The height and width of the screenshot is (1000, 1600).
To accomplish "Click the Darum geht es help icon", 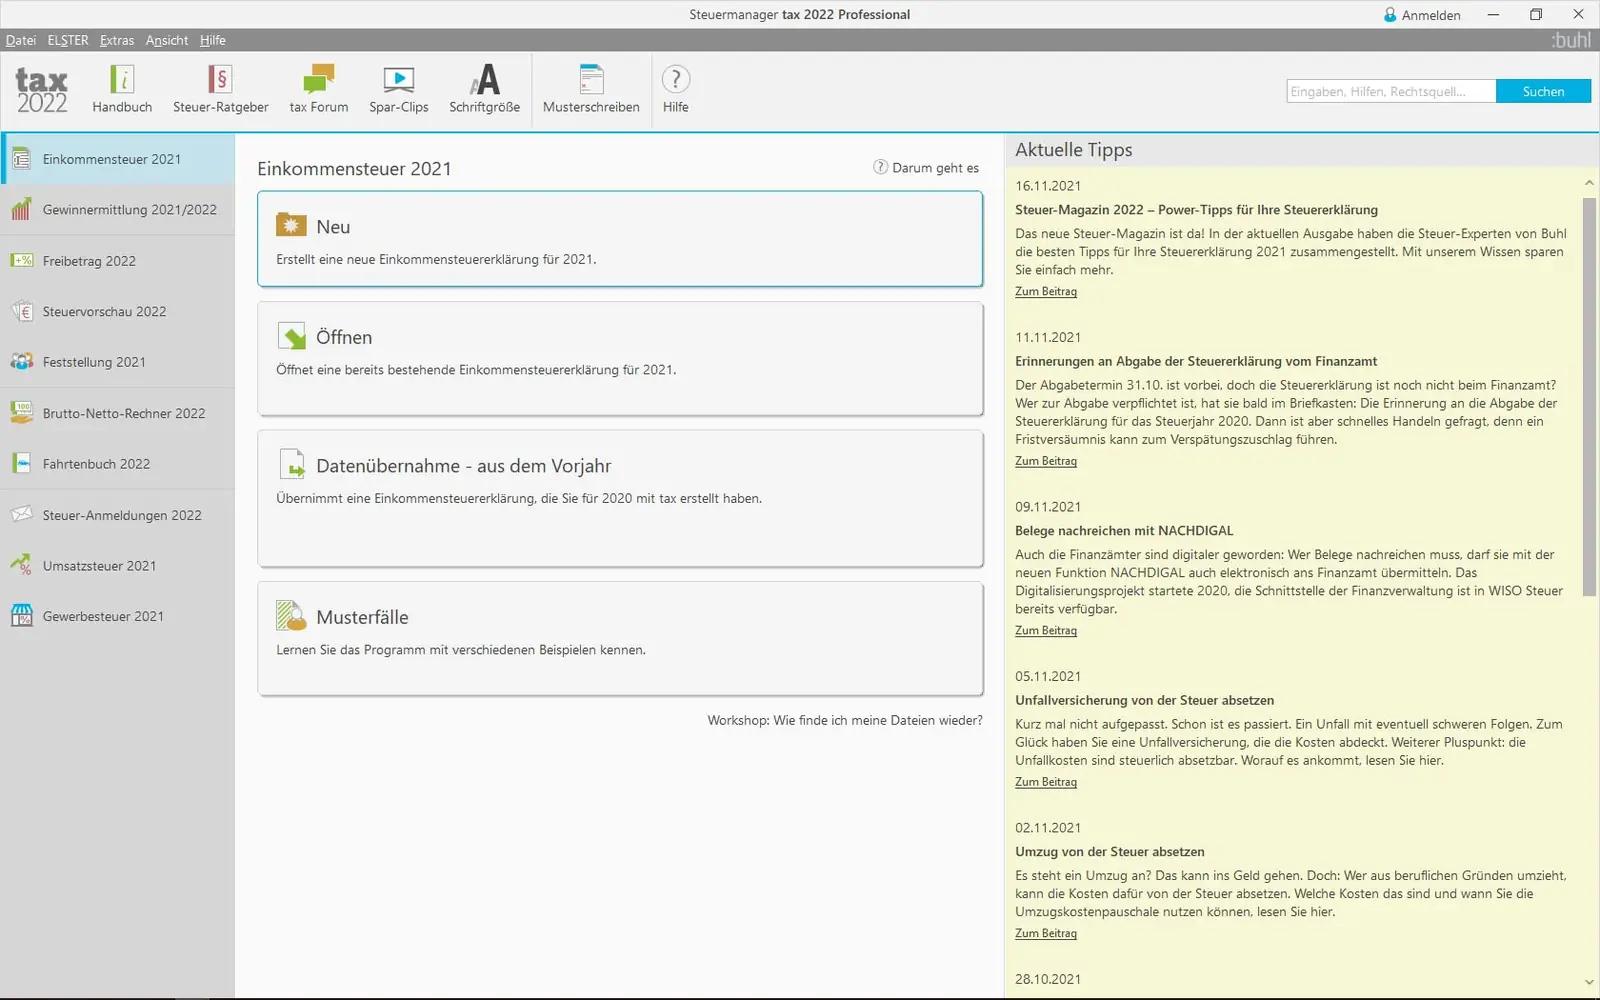I will click(x=880, y=167).
